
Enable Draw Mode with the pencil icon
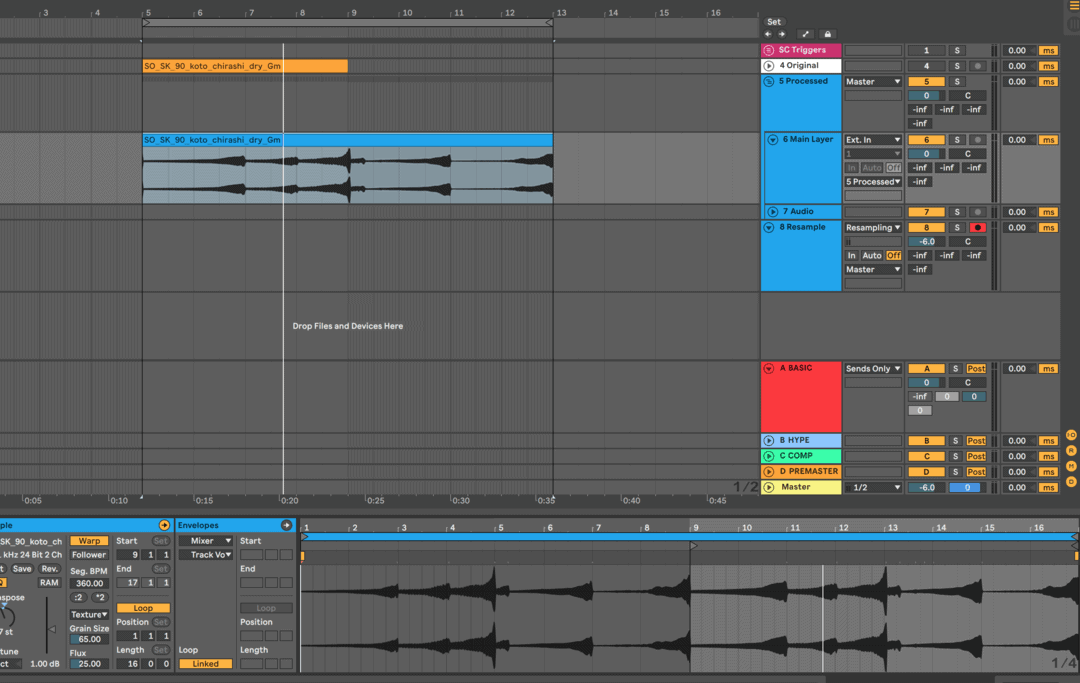(x=806, y=33)
